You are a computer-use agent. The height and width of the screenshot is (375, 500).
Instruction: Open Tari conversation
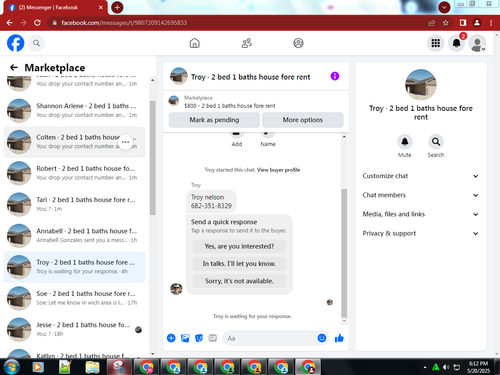[x=74, y=204]
